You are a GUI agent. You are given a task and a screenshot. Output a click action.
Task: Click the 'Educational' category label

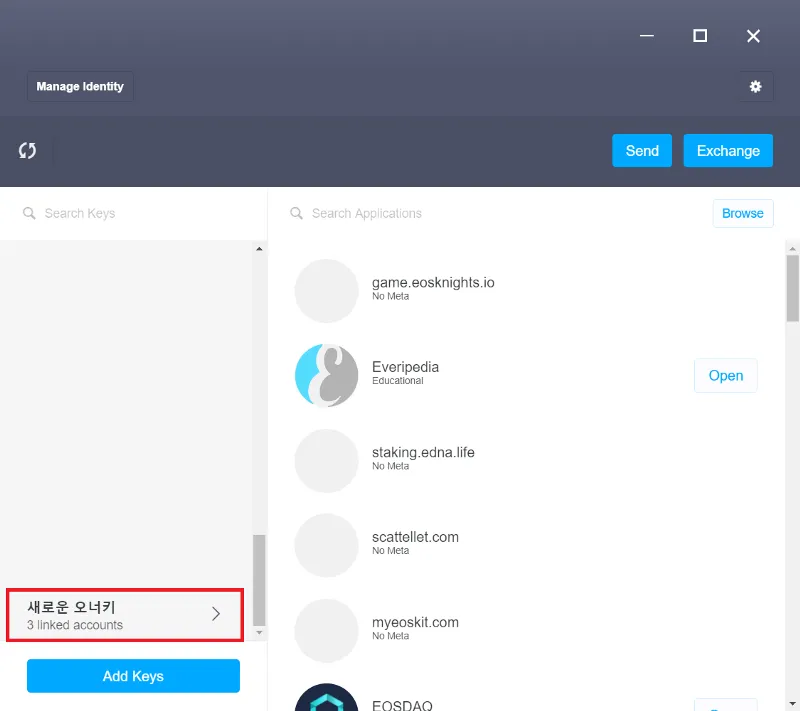(397, 380)
